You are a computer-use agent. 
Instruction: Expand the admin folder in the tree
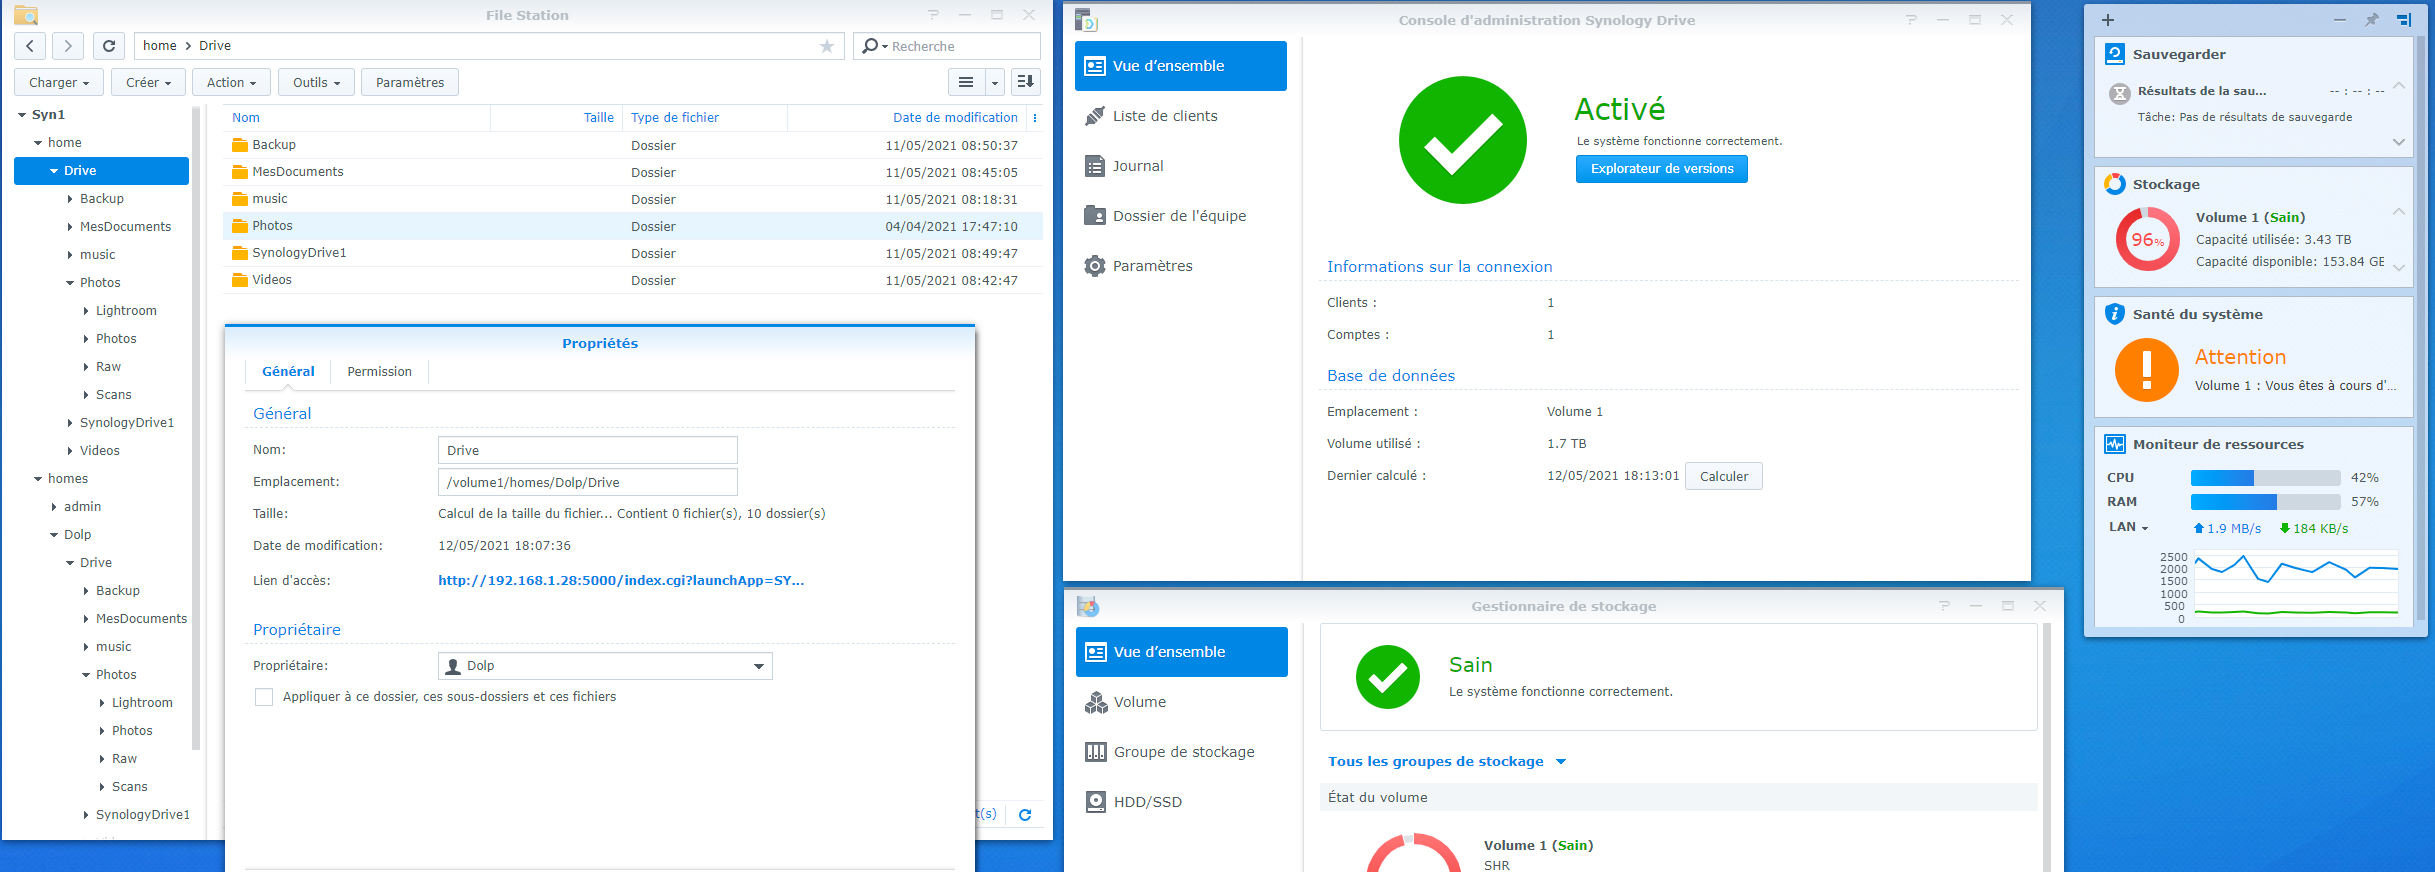pos(54,507)
